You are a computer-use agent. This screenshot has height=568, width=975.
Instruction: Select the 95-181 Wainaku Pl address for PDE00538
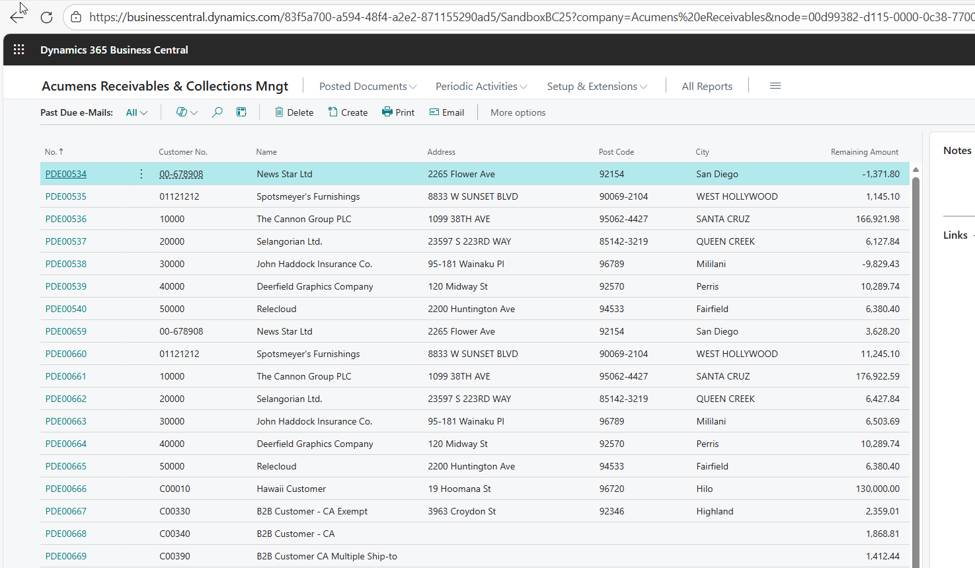(466, 264)
